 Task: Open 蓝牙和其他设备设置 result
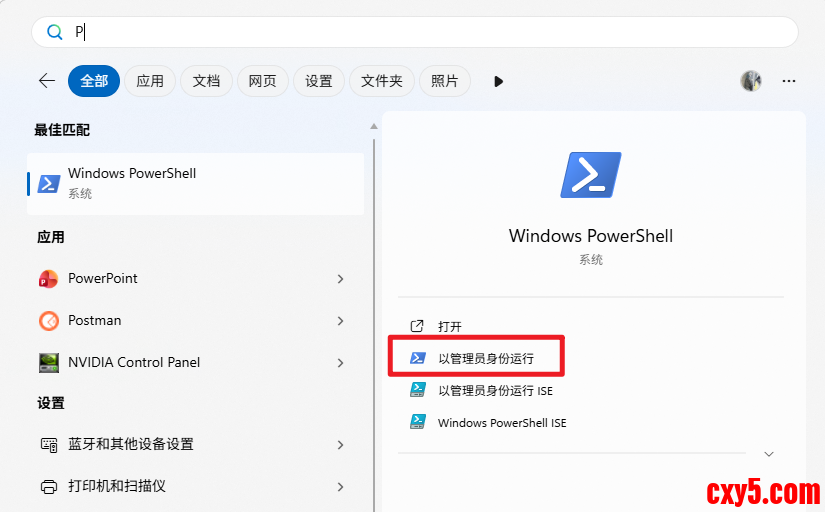pyautogui.click(x=131, y=444)
